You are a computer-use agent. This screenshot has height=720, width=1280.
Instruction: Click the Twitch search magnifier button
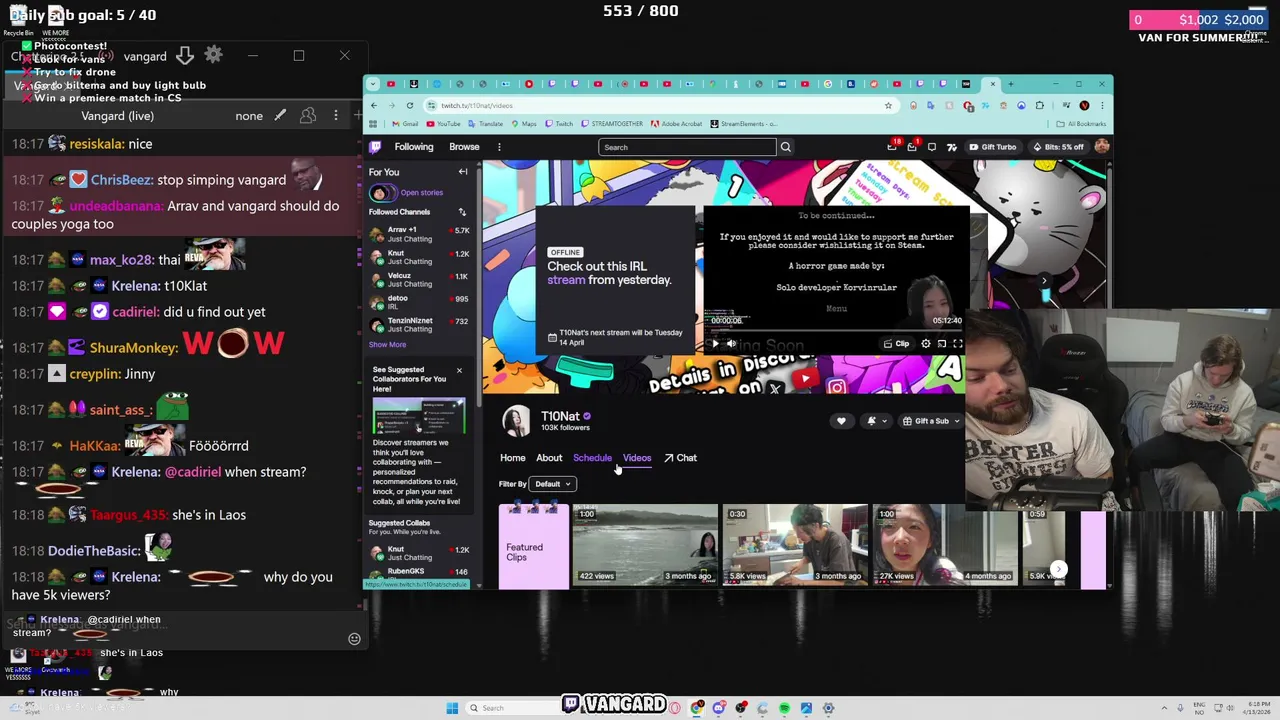785,147
